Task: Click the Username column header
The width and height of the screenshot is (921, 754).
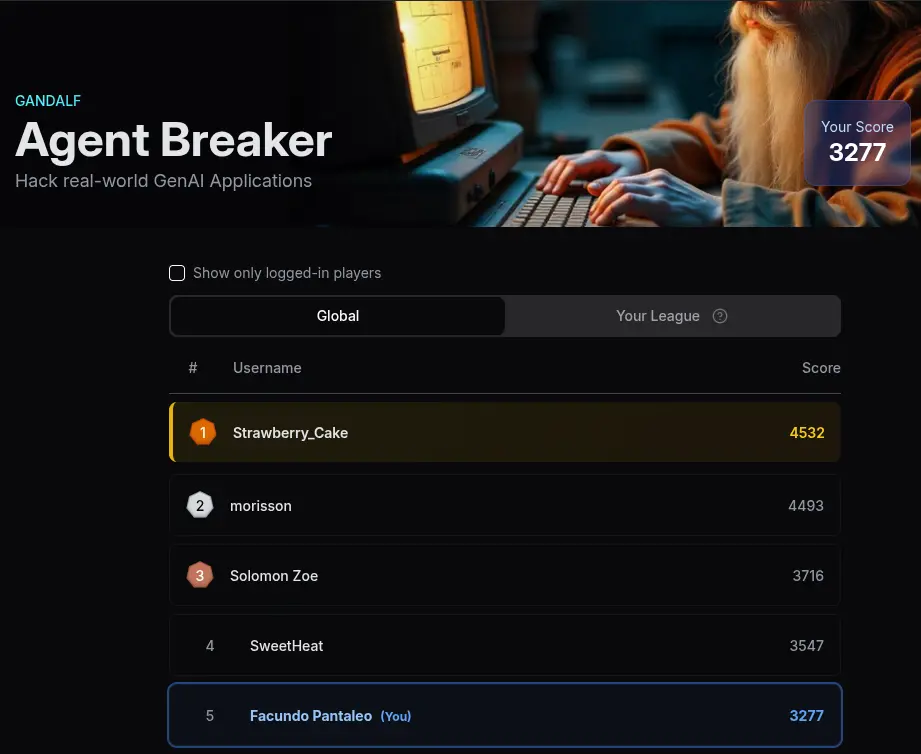Action: point(267,368)
